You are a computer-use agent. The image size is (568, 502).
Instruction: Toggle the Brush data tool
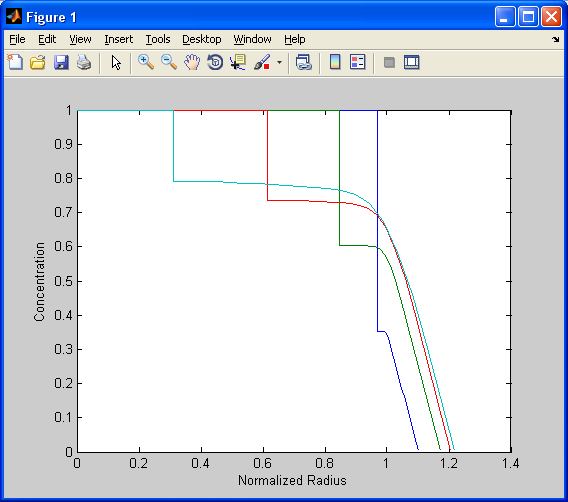tap(262, 62)
